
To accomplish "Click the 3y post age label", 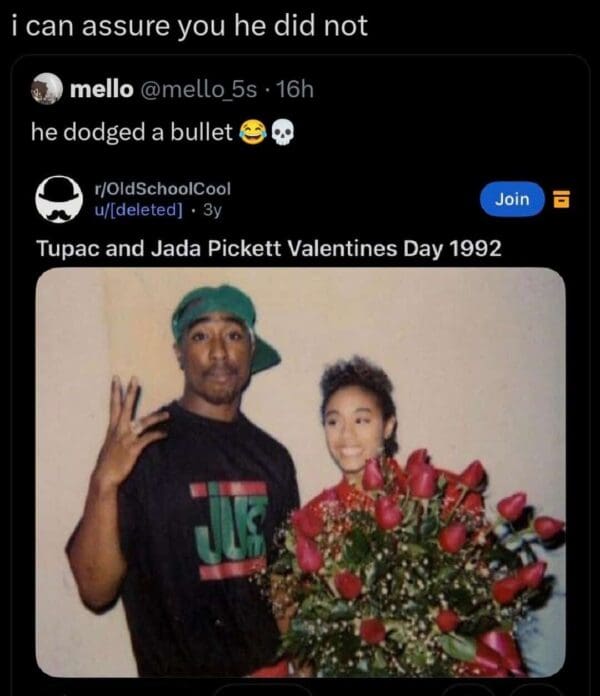I will [x=212, y=210].
